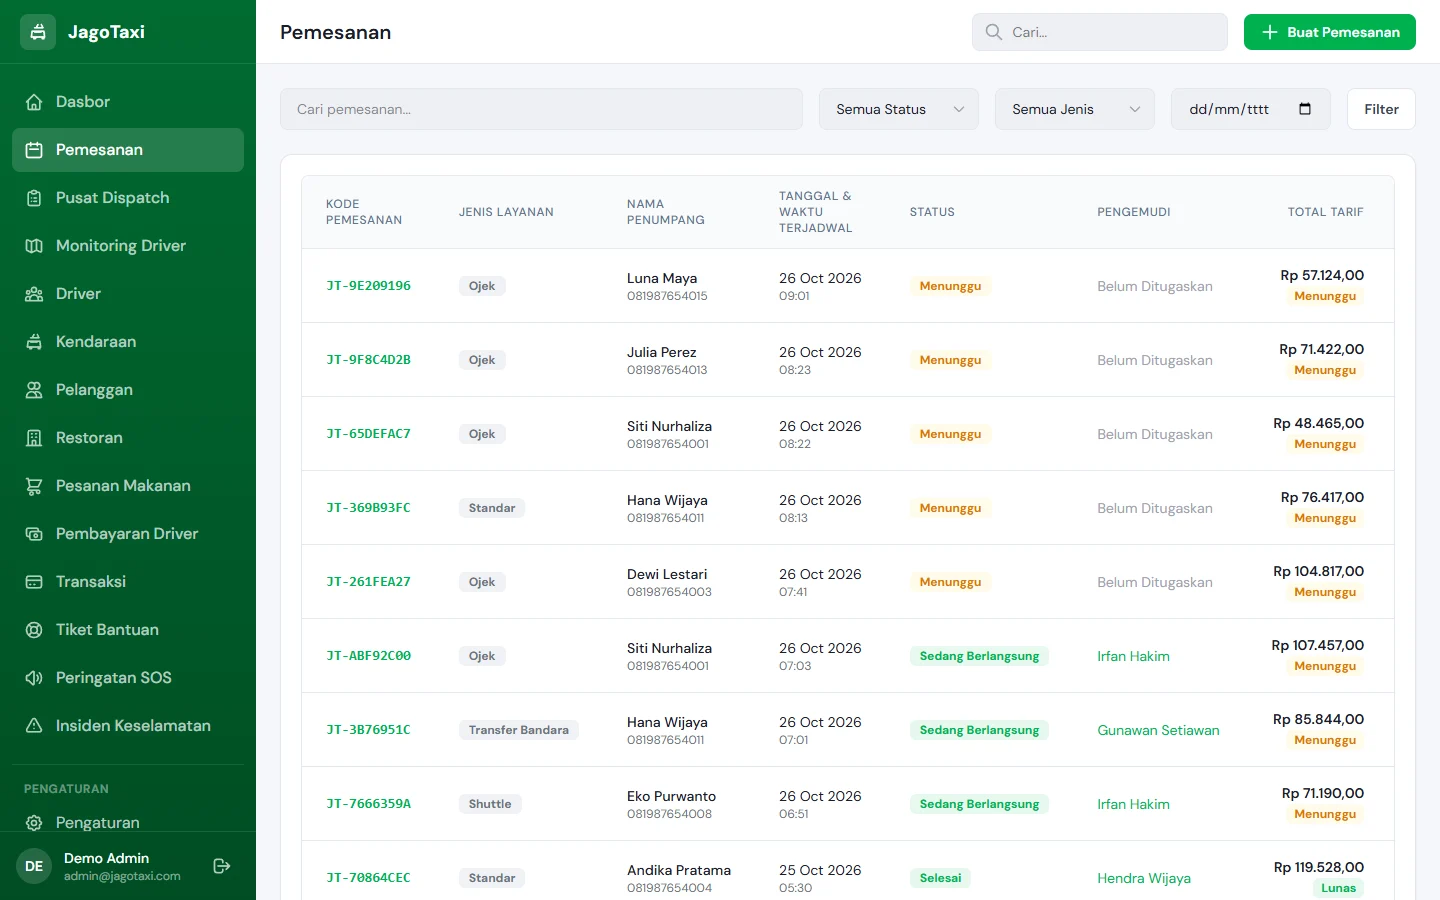
Task: Open the Semua Status dropdown
Action: pyautogui.click(x=899, y=109)
